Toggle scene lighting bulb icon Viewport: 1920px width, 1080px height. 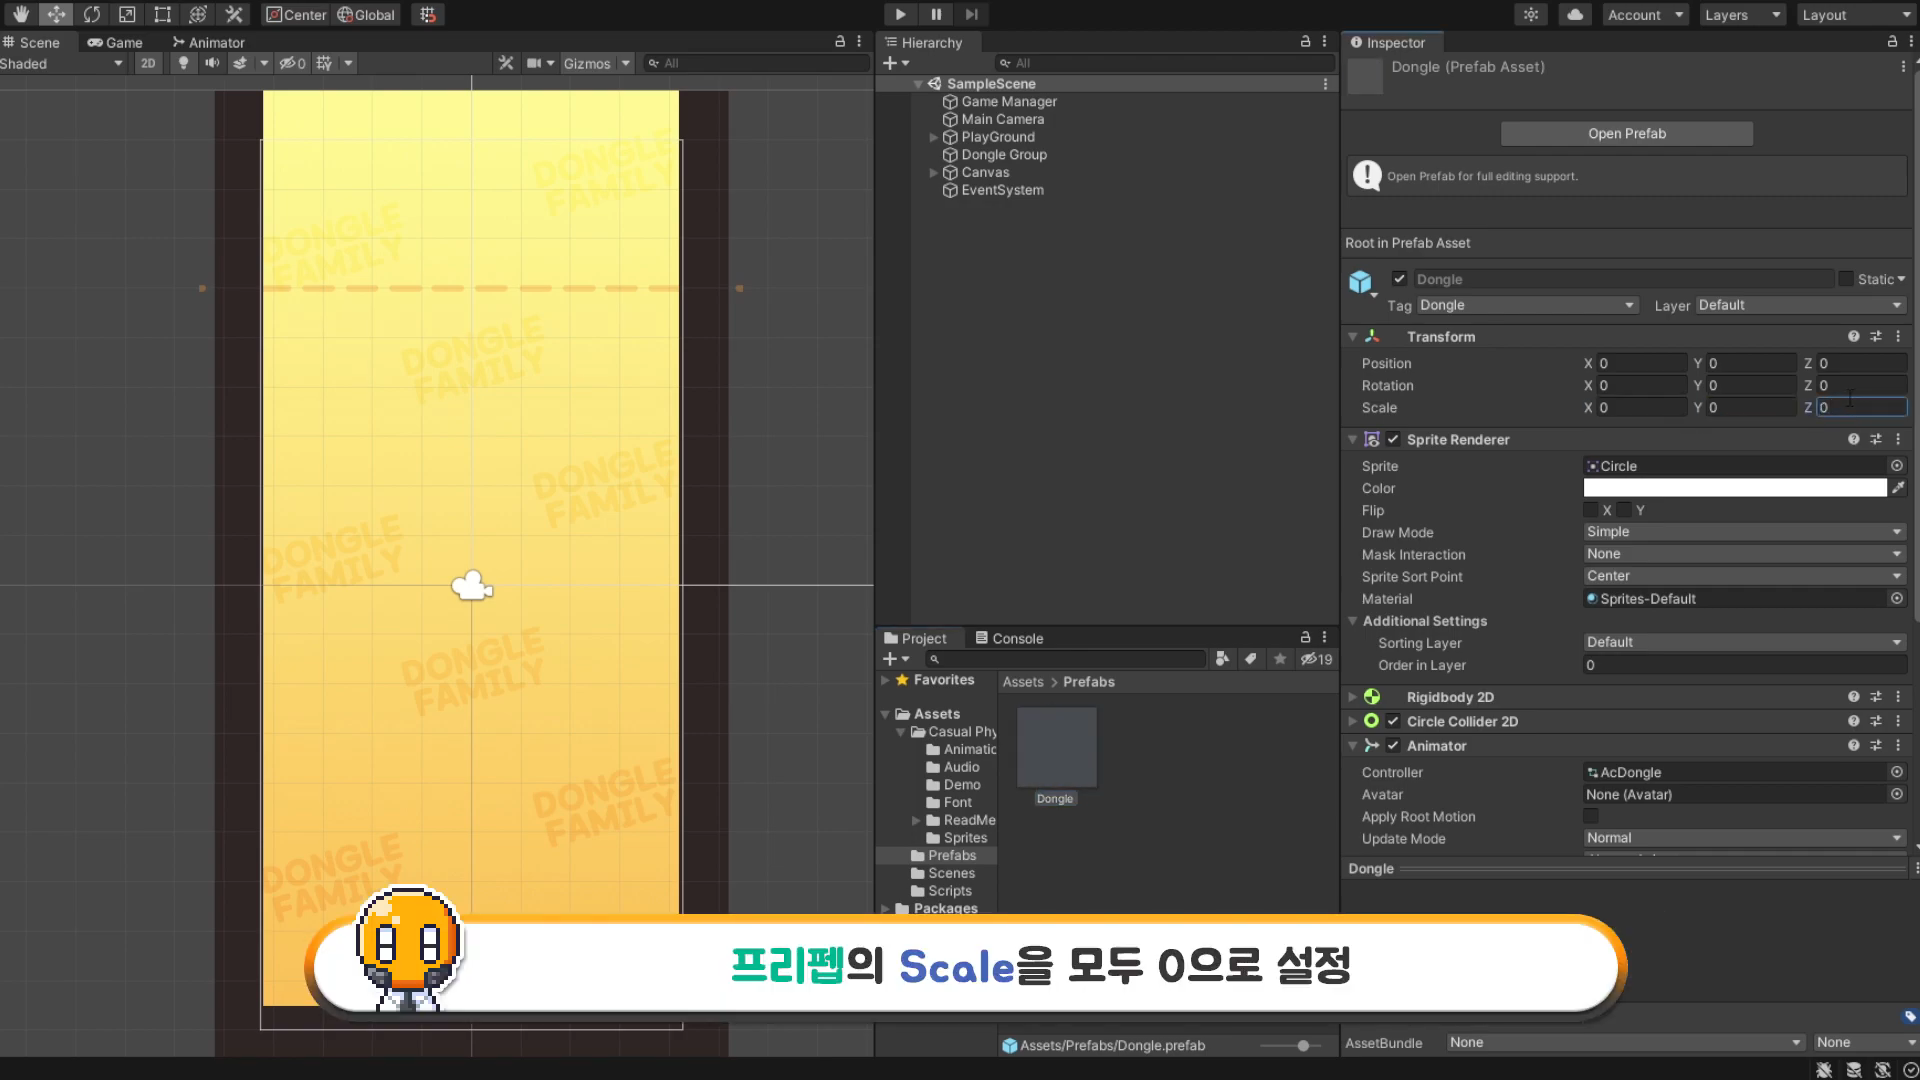click(x=183, y=63)
